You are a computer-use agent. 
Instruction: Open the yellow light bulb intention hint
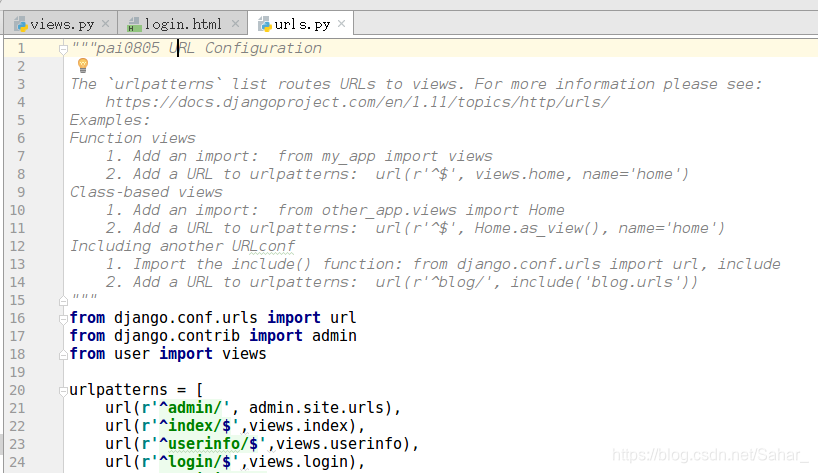click(x=83, y=65)
